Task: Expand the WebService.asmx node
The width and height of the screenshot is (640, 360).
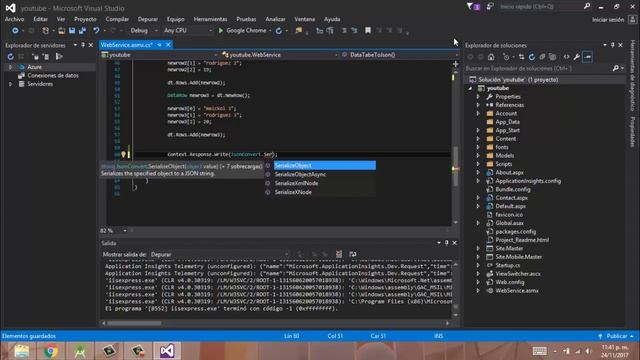Action: [478, 291]
